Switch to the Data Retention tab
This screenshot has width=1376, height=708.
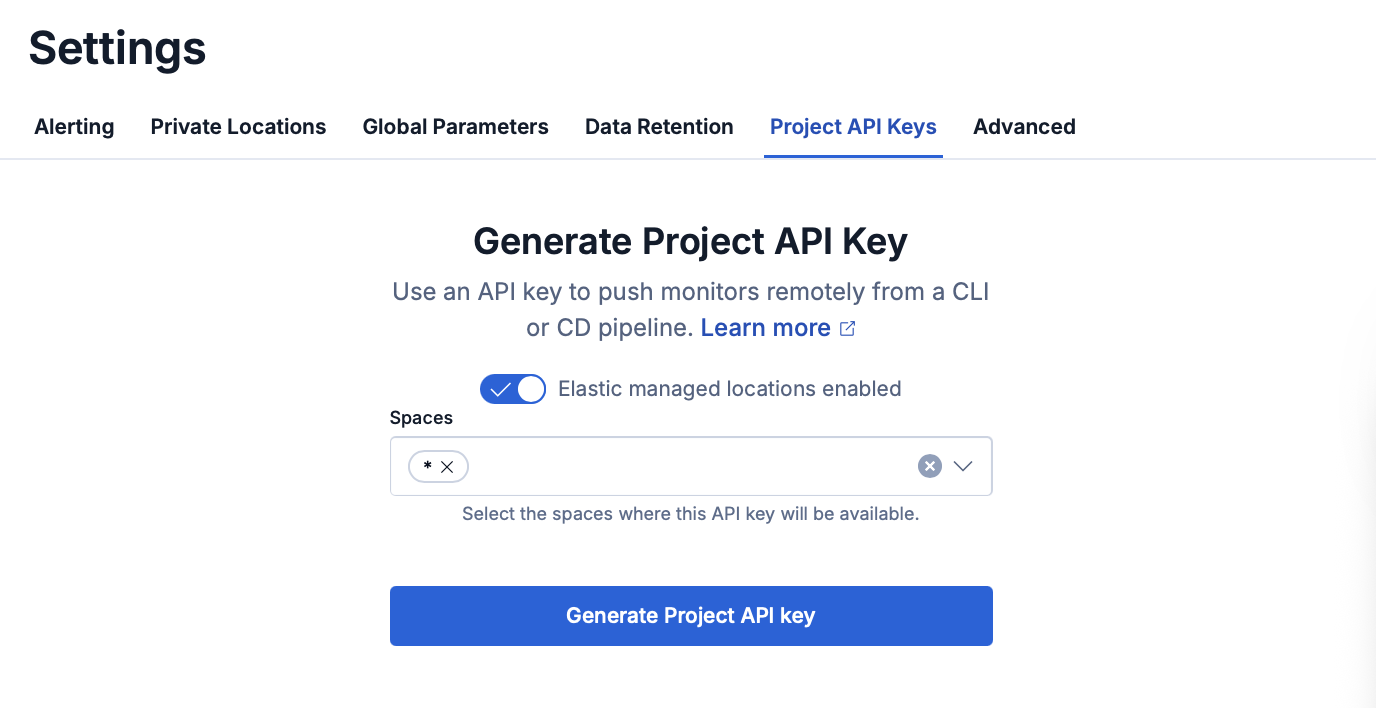(x=659, y=127)
